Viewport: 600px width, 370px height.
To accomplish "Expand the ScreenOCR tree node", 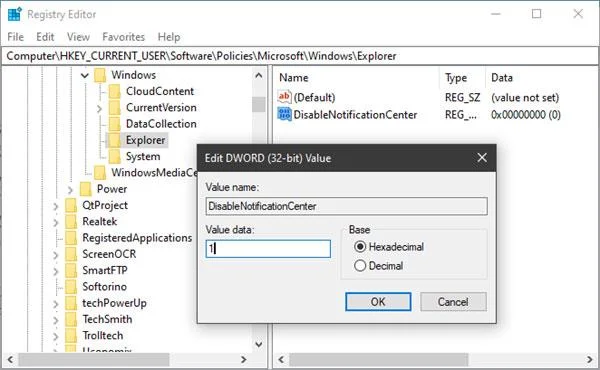I will click(56, 255).
